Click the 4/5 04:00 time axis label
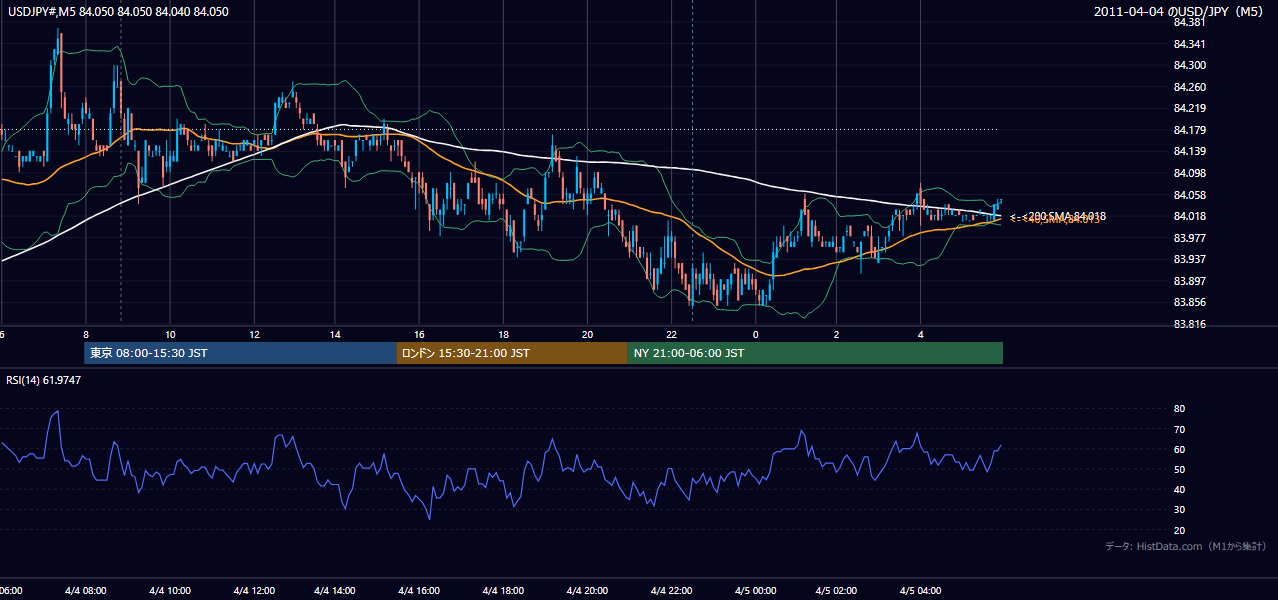Image resolution: width=1278 pixels, height=600 pixels. click(920, 591)
